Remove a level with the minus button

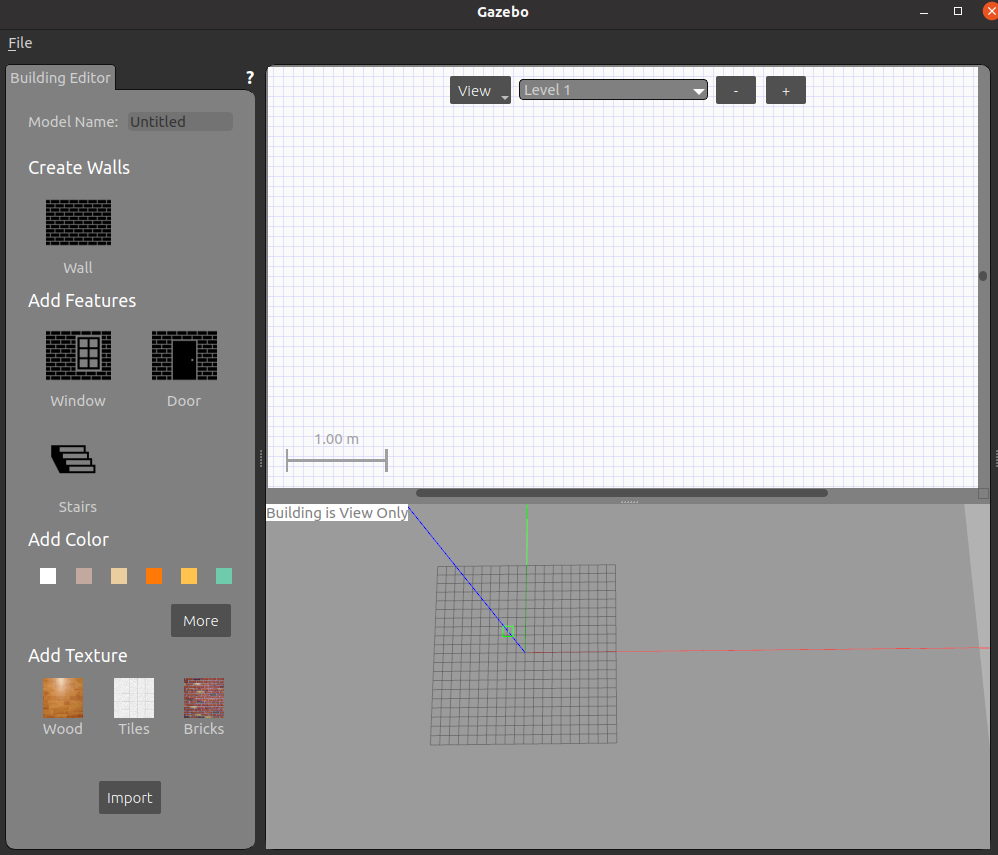pyautogui.click(x=736, y=91)
